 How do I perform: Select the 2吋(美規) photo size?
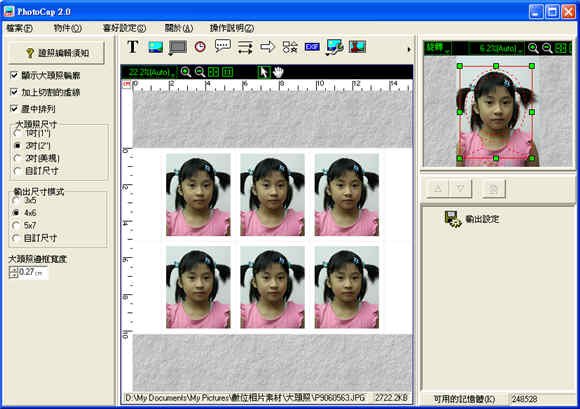point(17,158)
